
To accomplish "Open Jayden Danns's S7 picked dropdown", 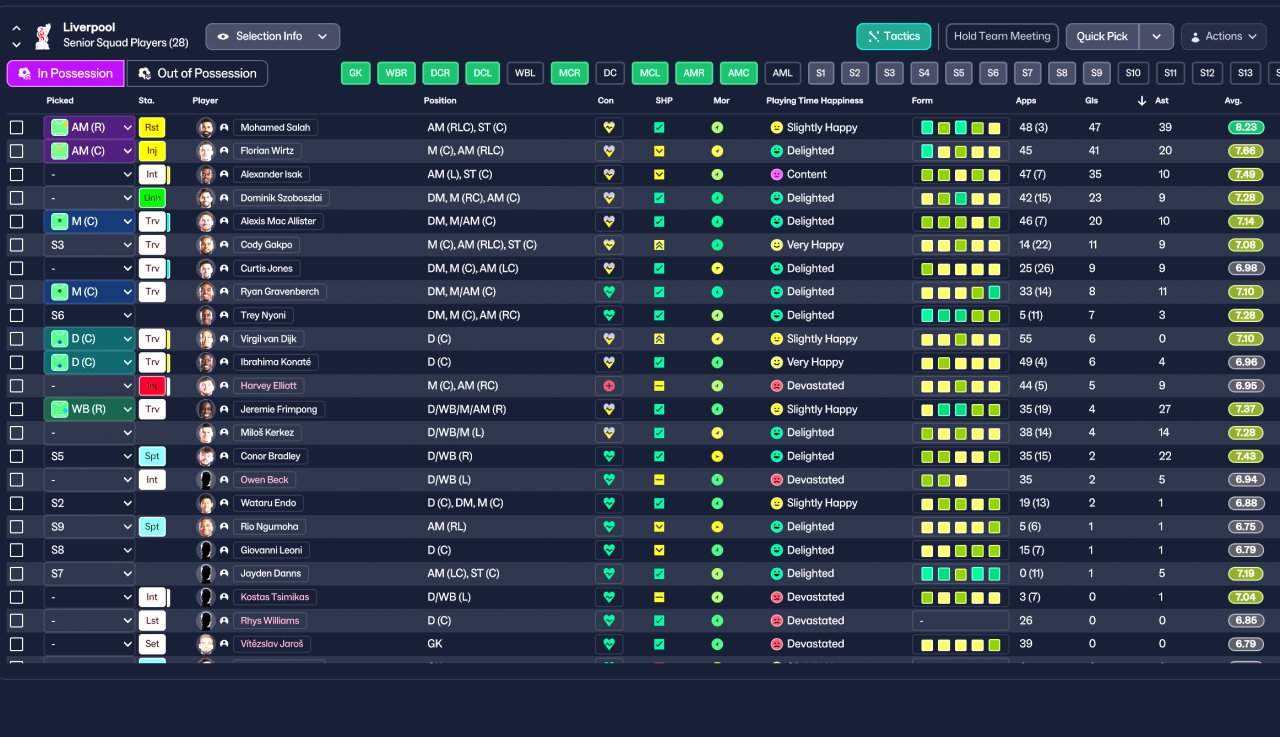I will (89, 574).
